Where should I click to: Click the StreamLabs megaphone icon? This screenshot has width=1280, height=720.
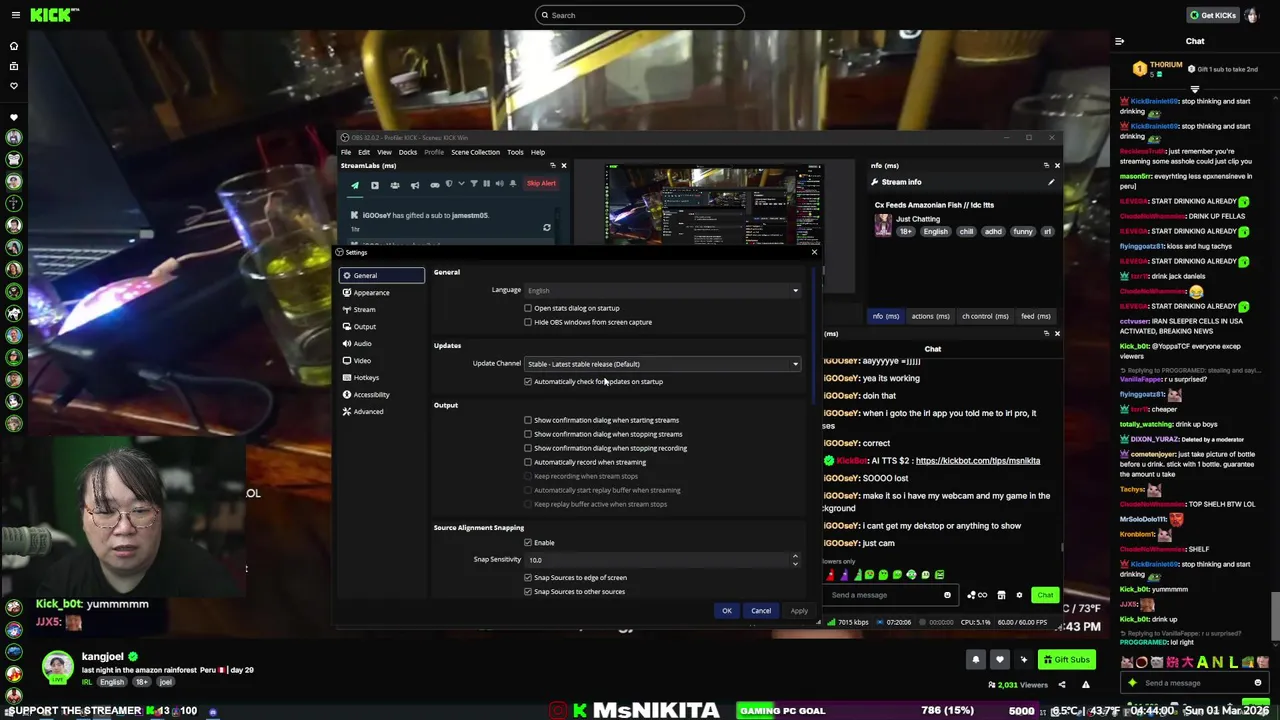pyautogui.click(x=415, y=184)
